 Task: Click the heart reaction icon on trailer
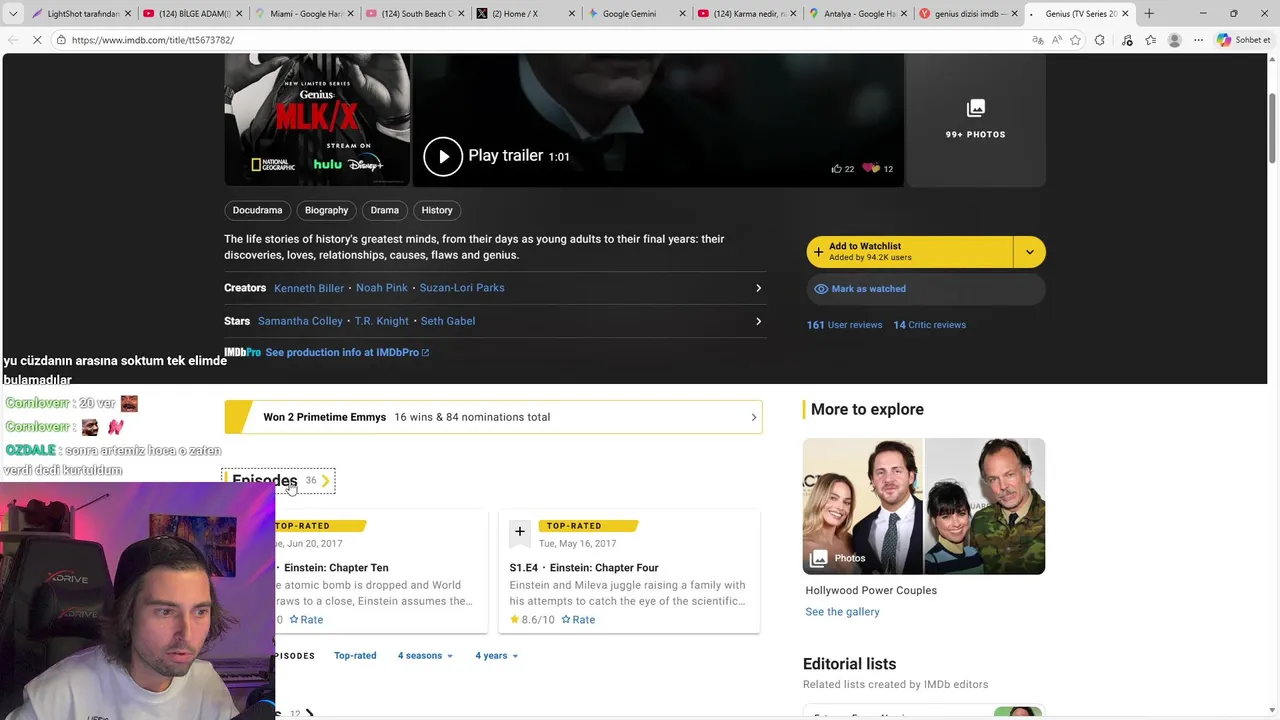pos(870,169)
